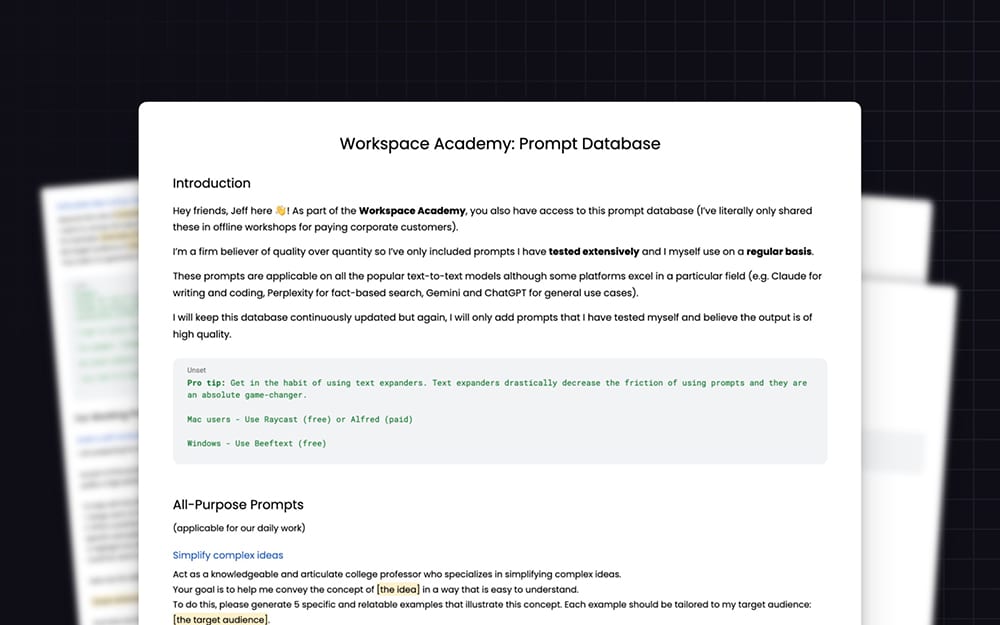Click 'These prompts are applicable' paragraph

click(x=497, y=284)
